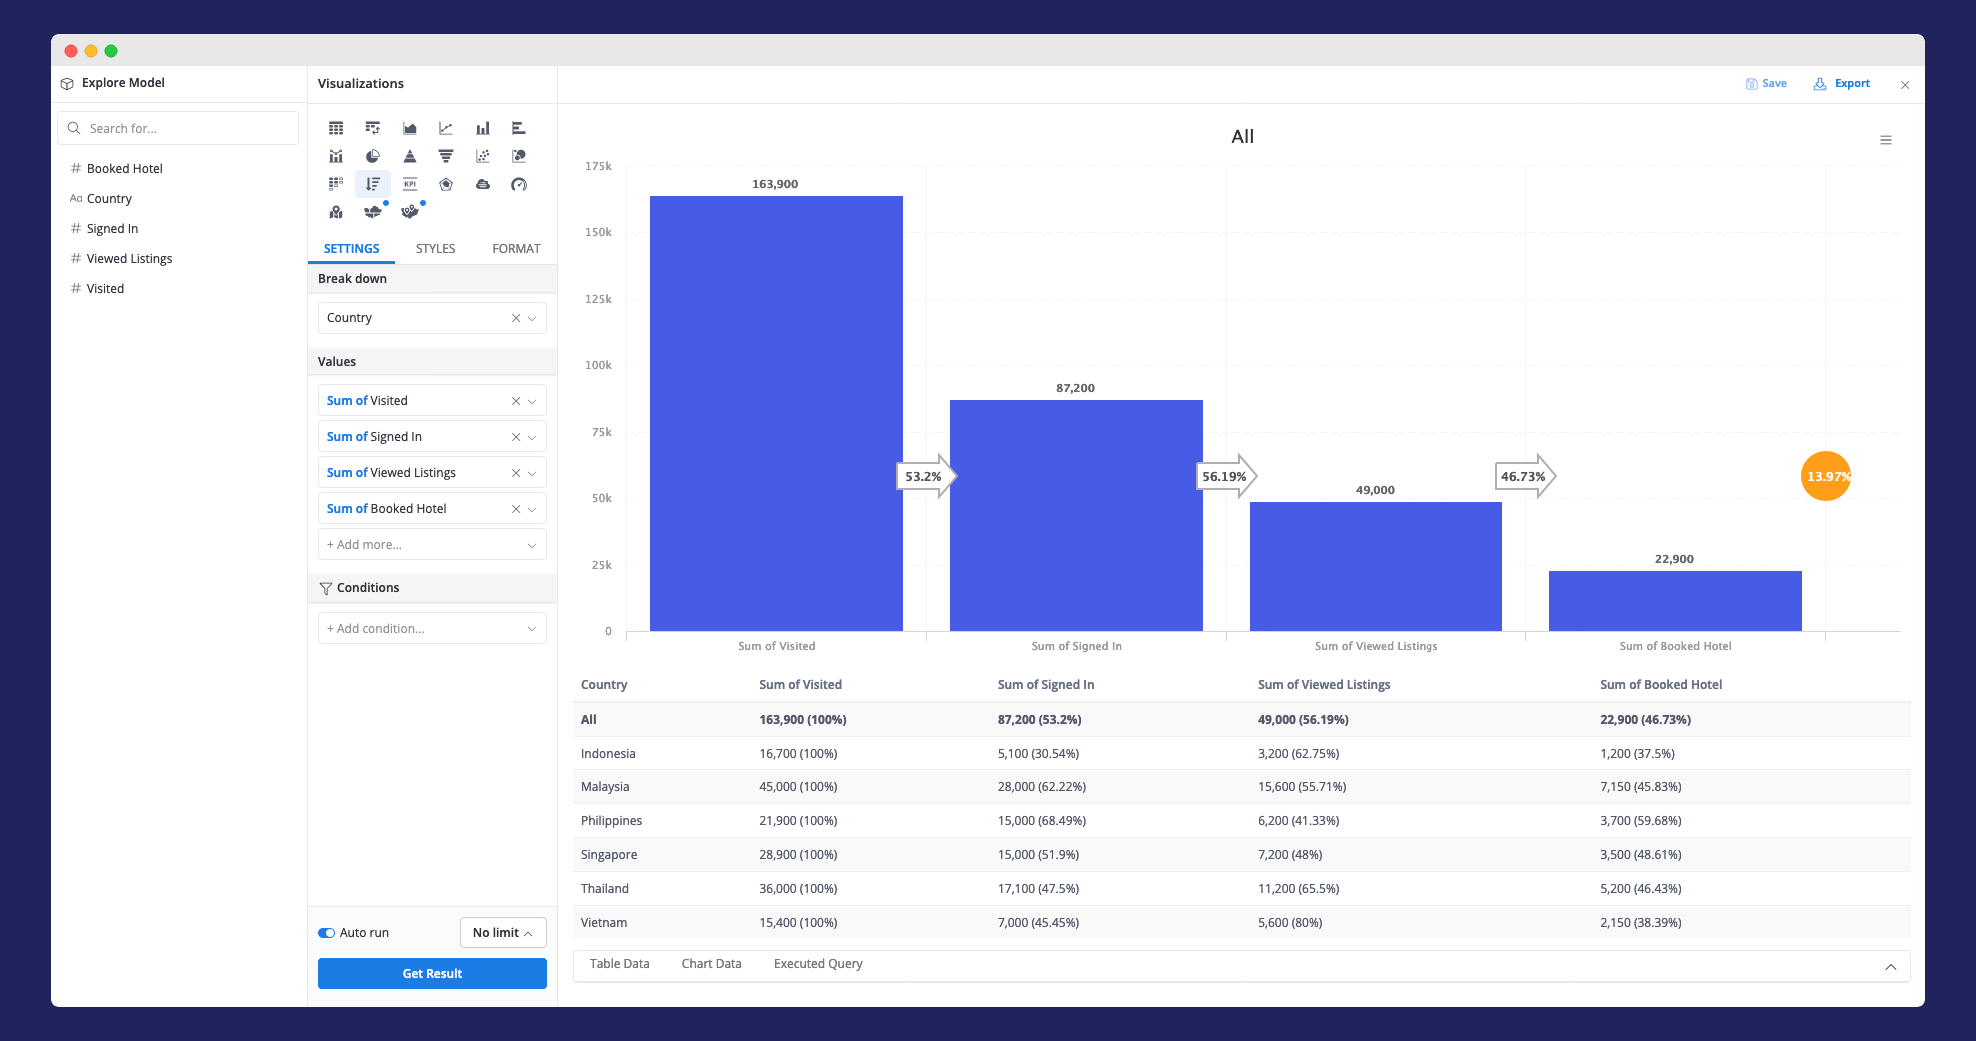This screenshot has height=1041, width=1976.
Task: Open the chart hamburger menu
Action: tap(1885, 140)
